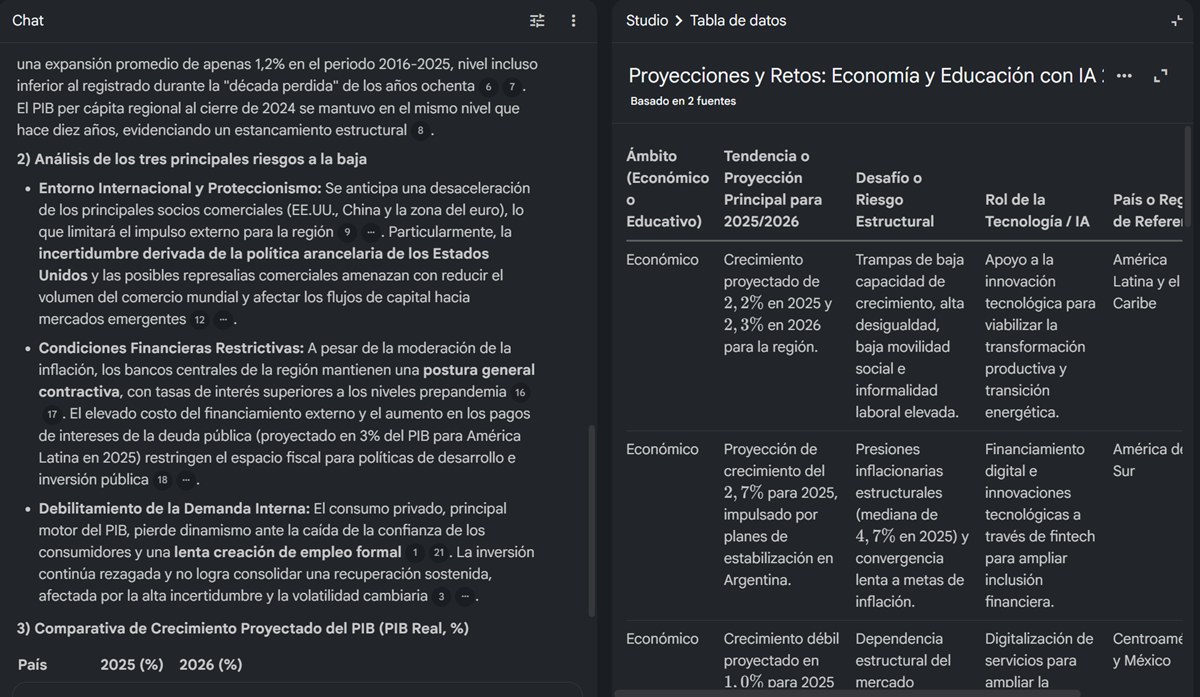1200x697 pixels.
Task: Open citation 9 after 'para la región'
Action: coord(347,233)
